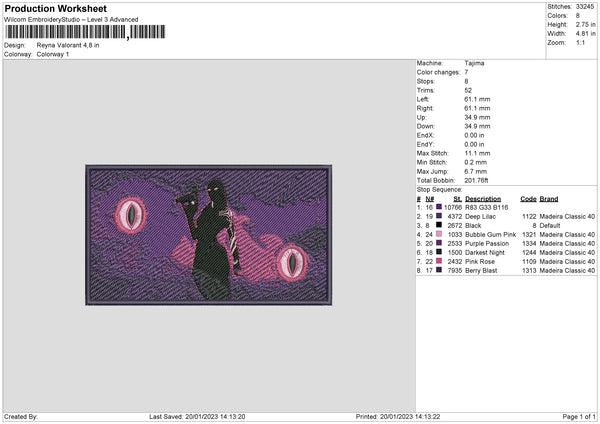This screenshot has width=600, height=424.
Task: Click the Black thread color swatch
Action: click(x=439, y=225)
